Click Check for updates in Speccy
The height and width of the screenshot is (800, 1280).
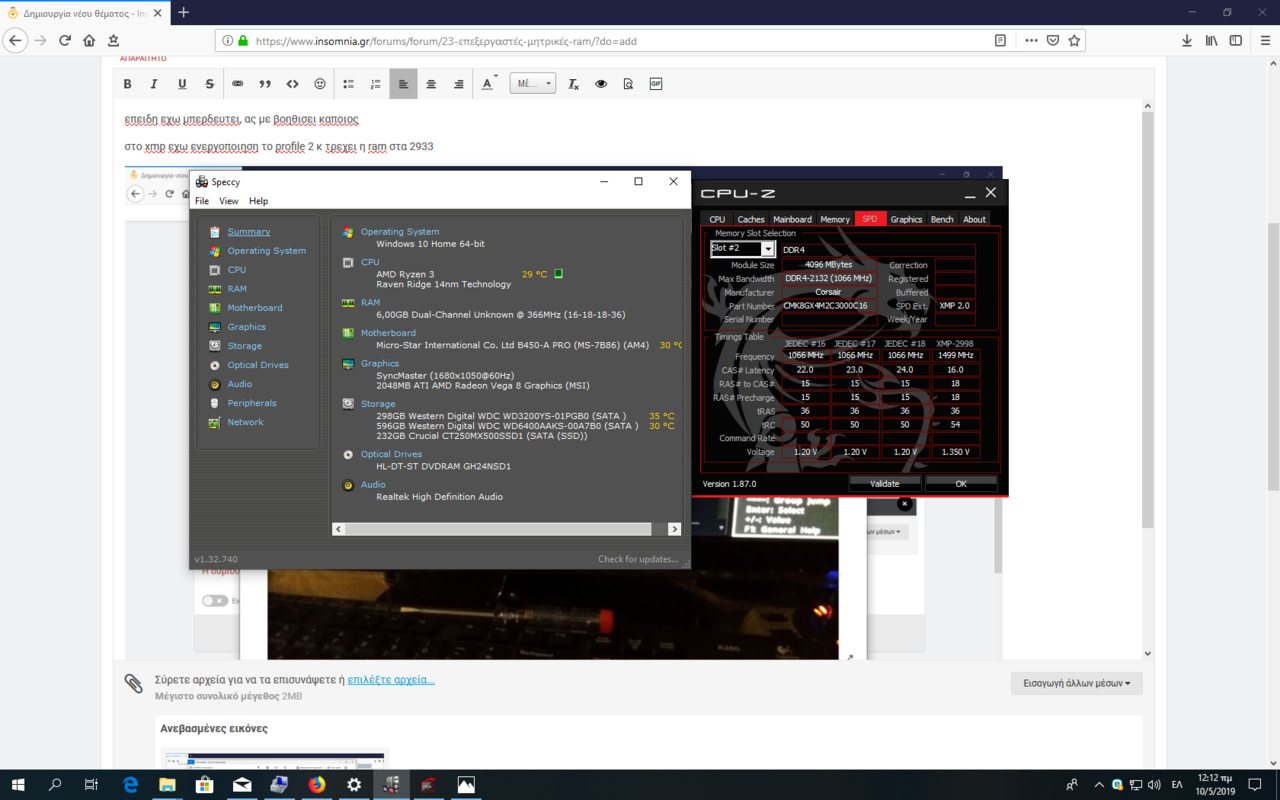(x=637, y=559)
